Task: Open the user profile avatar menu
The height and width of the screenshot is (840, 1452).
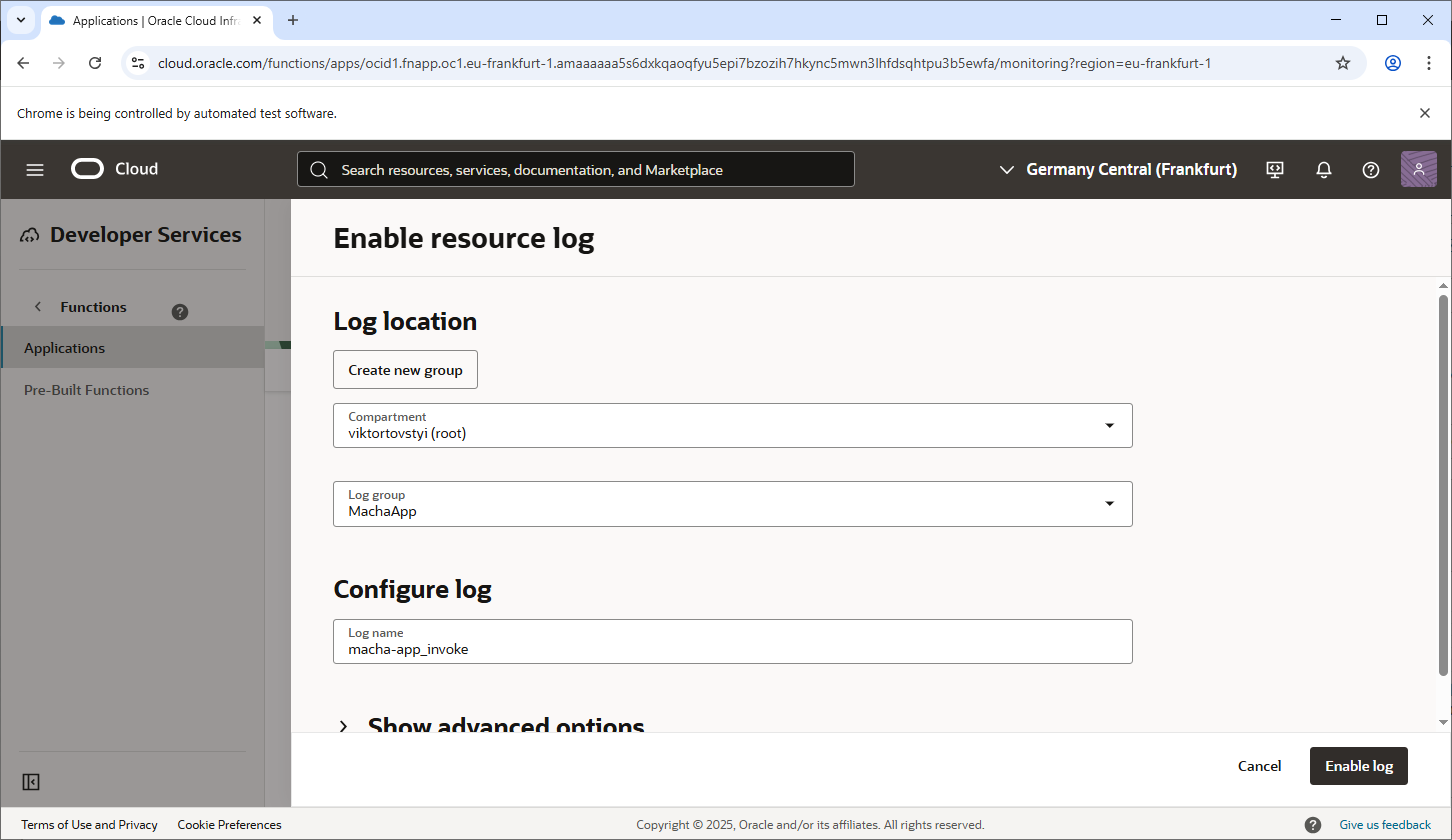Action: coord(1418,170)
